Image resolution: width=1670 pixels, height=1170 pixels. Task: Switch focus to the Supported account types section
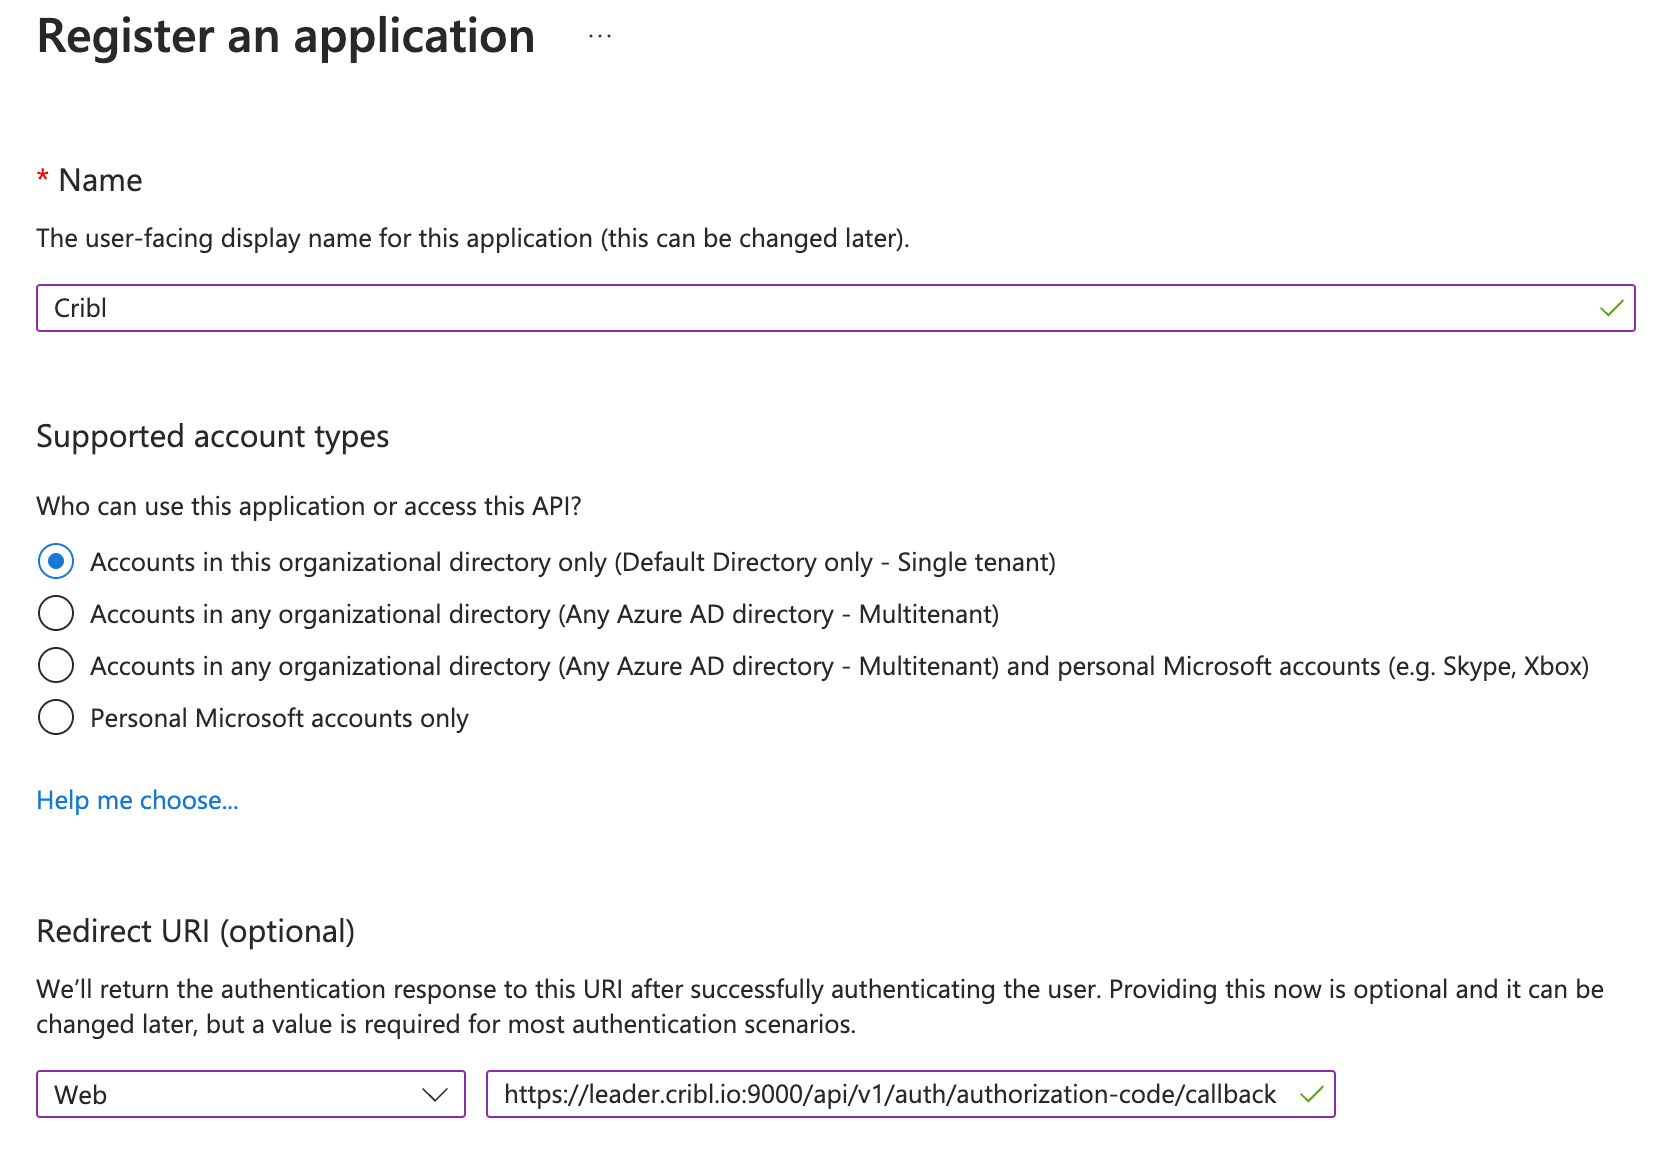(x=213, y=436)
